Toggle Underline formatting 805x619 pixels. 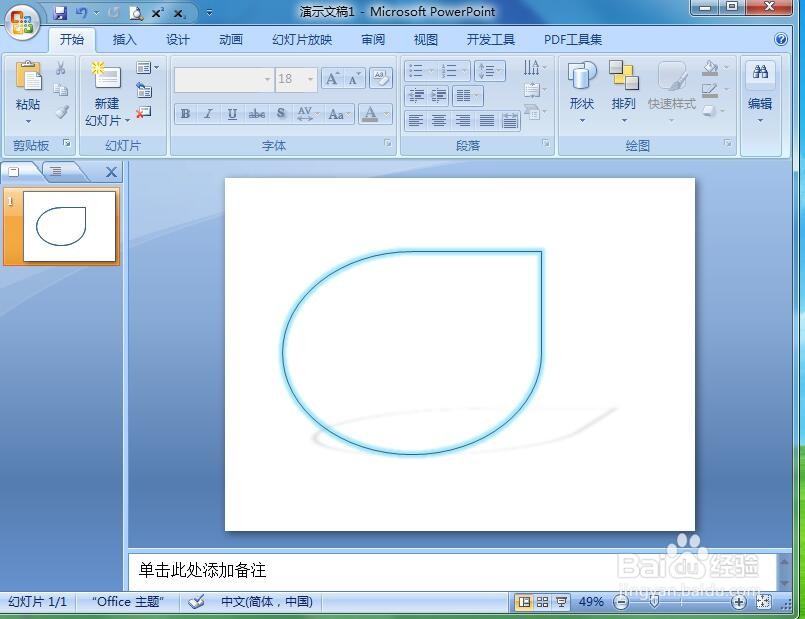[x=231, y=114]
